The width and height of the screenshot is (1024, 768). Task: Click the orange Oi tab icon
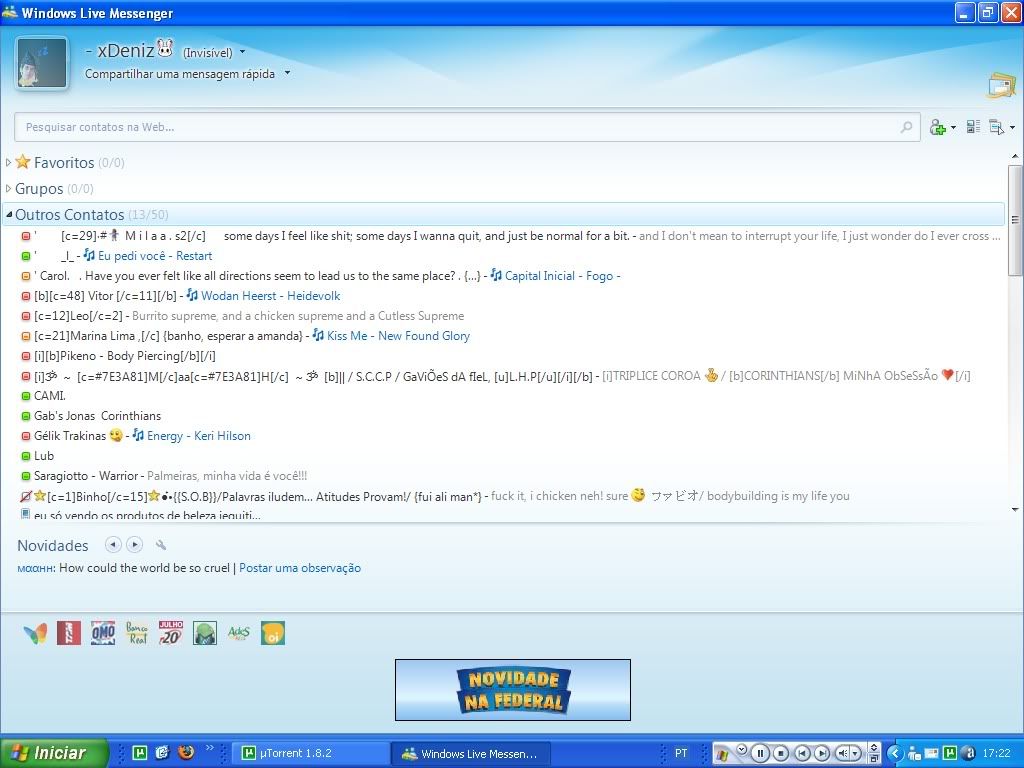coord(273,633)
